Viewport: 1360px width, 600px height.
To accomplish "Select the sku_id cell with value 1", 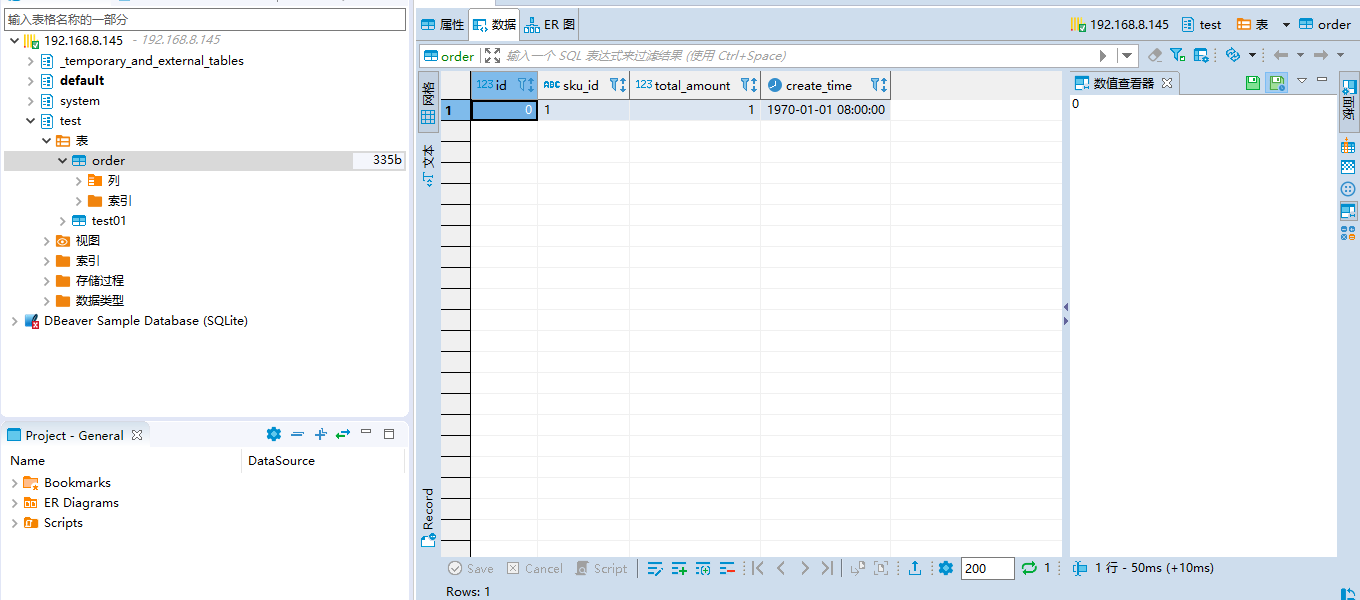I will (583, 110).
